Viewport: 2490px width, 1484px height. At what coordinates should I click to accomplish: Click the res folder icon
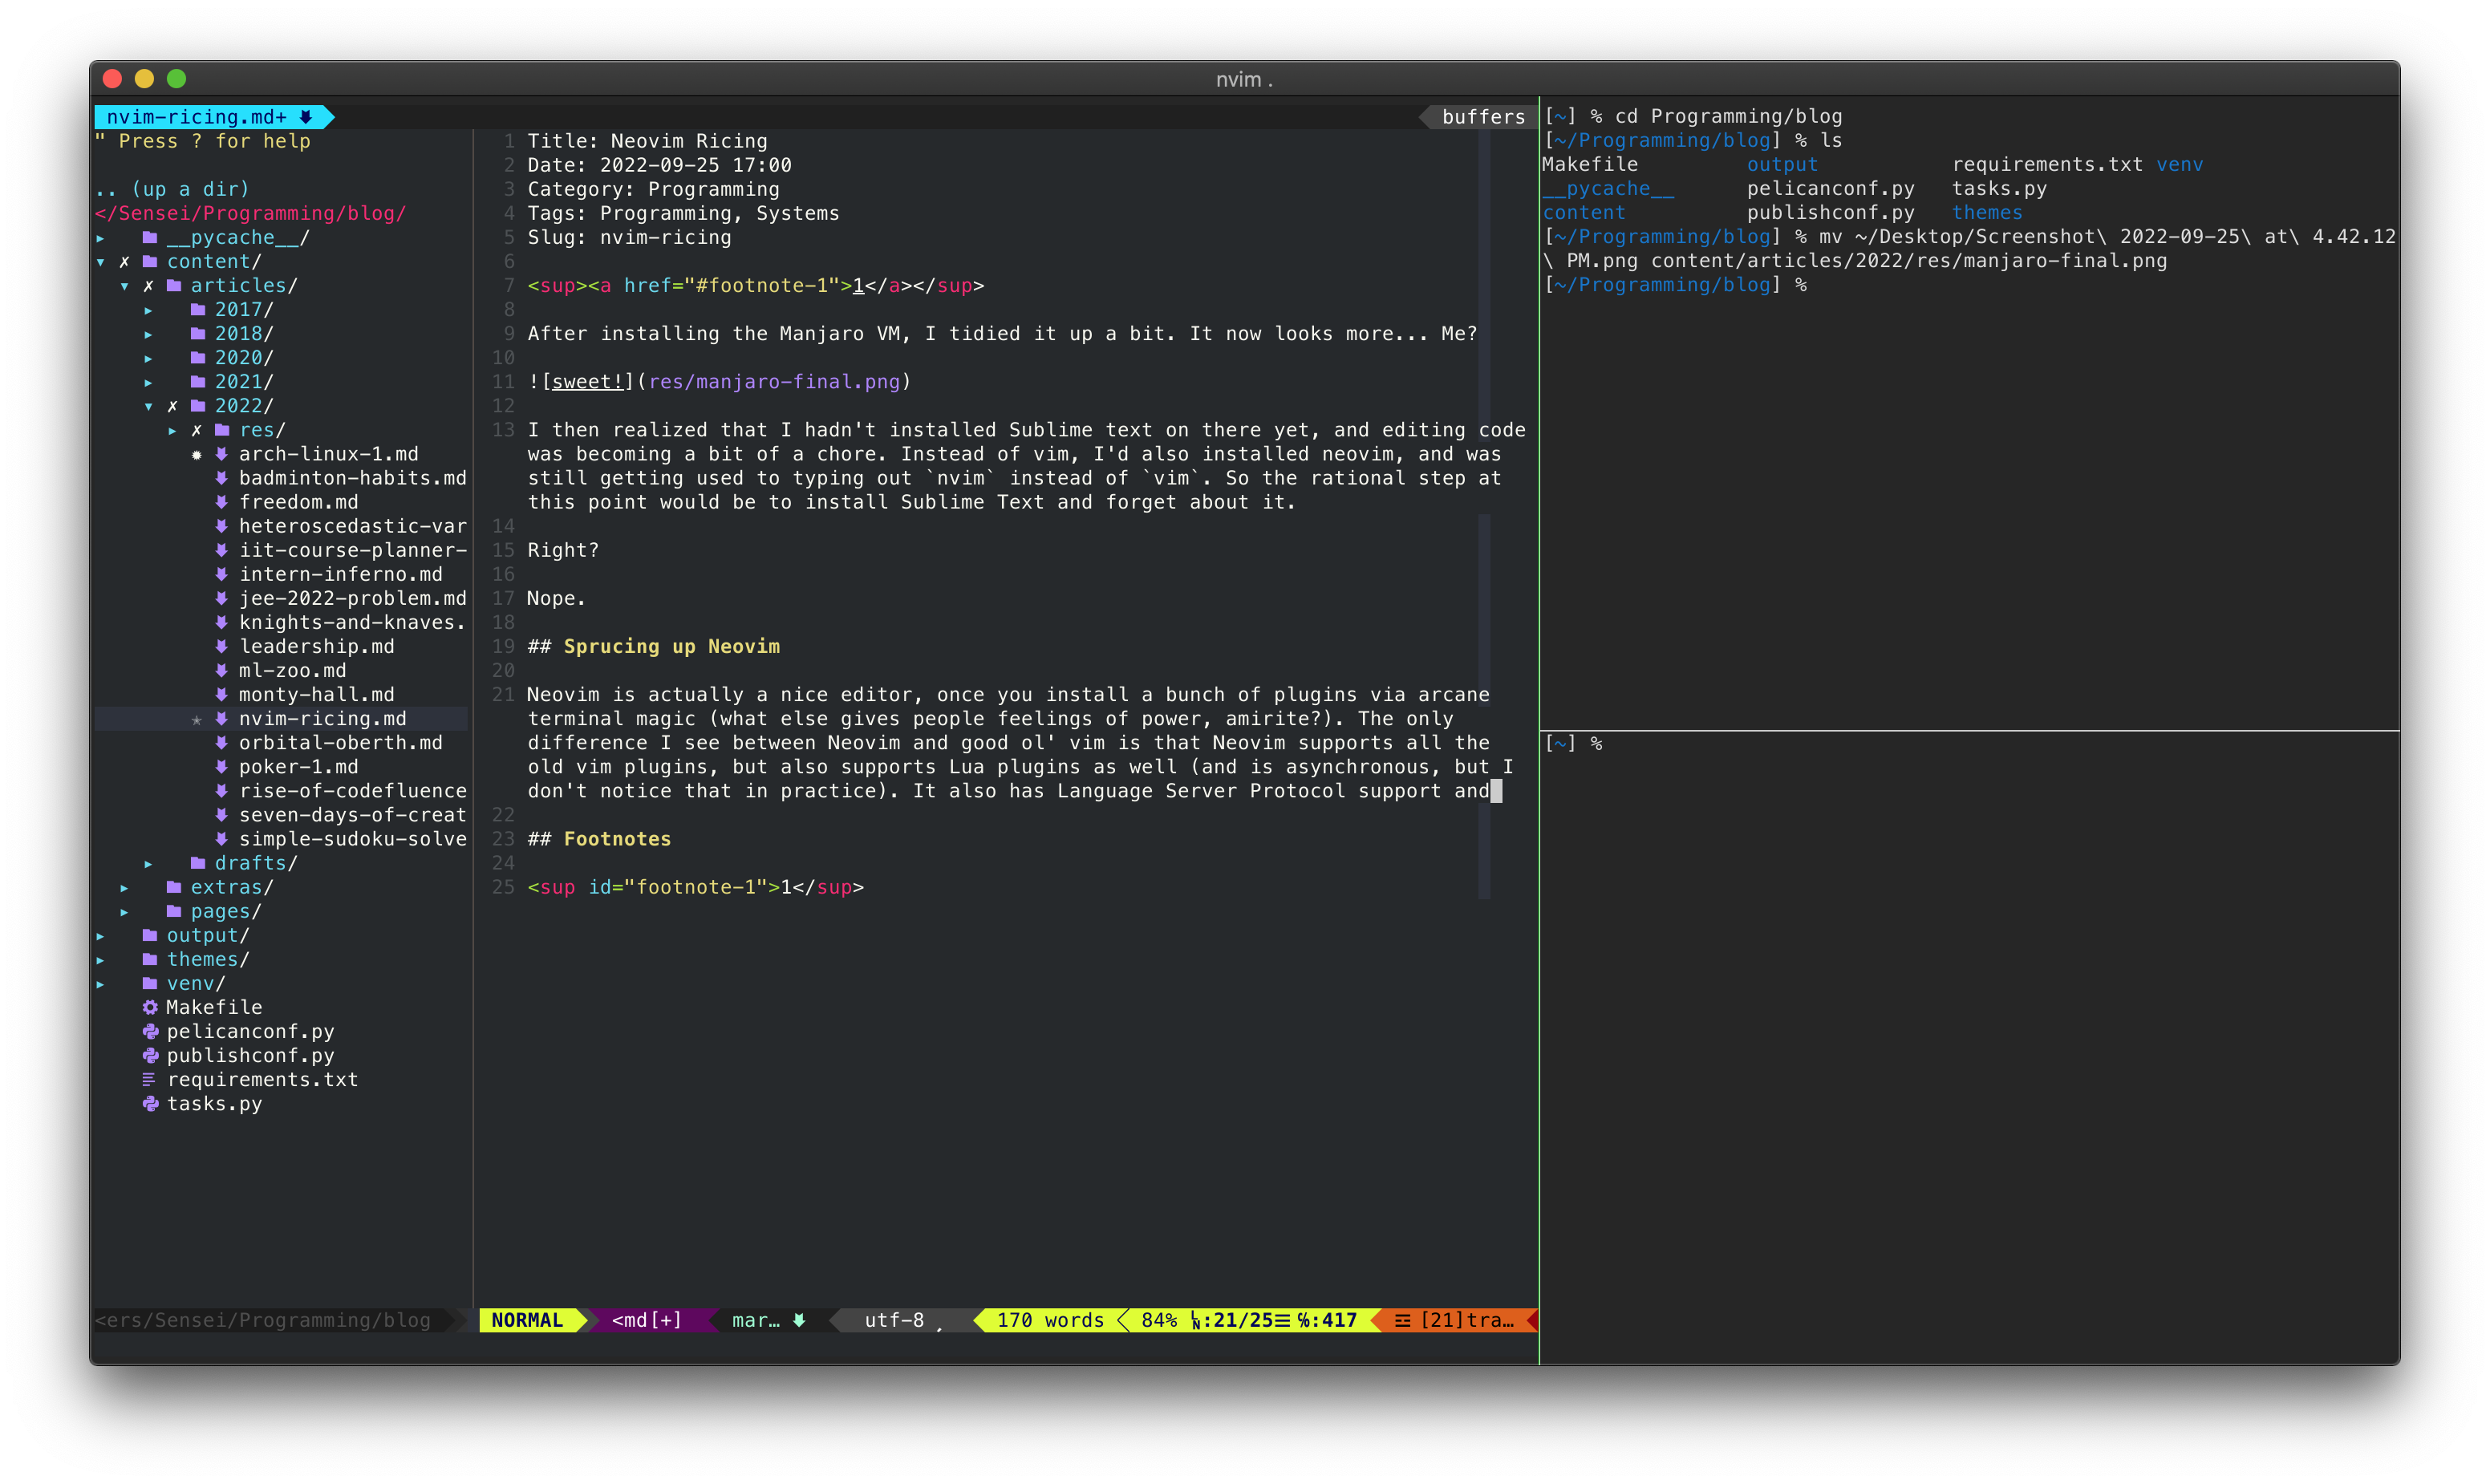[x=222, y=429]
